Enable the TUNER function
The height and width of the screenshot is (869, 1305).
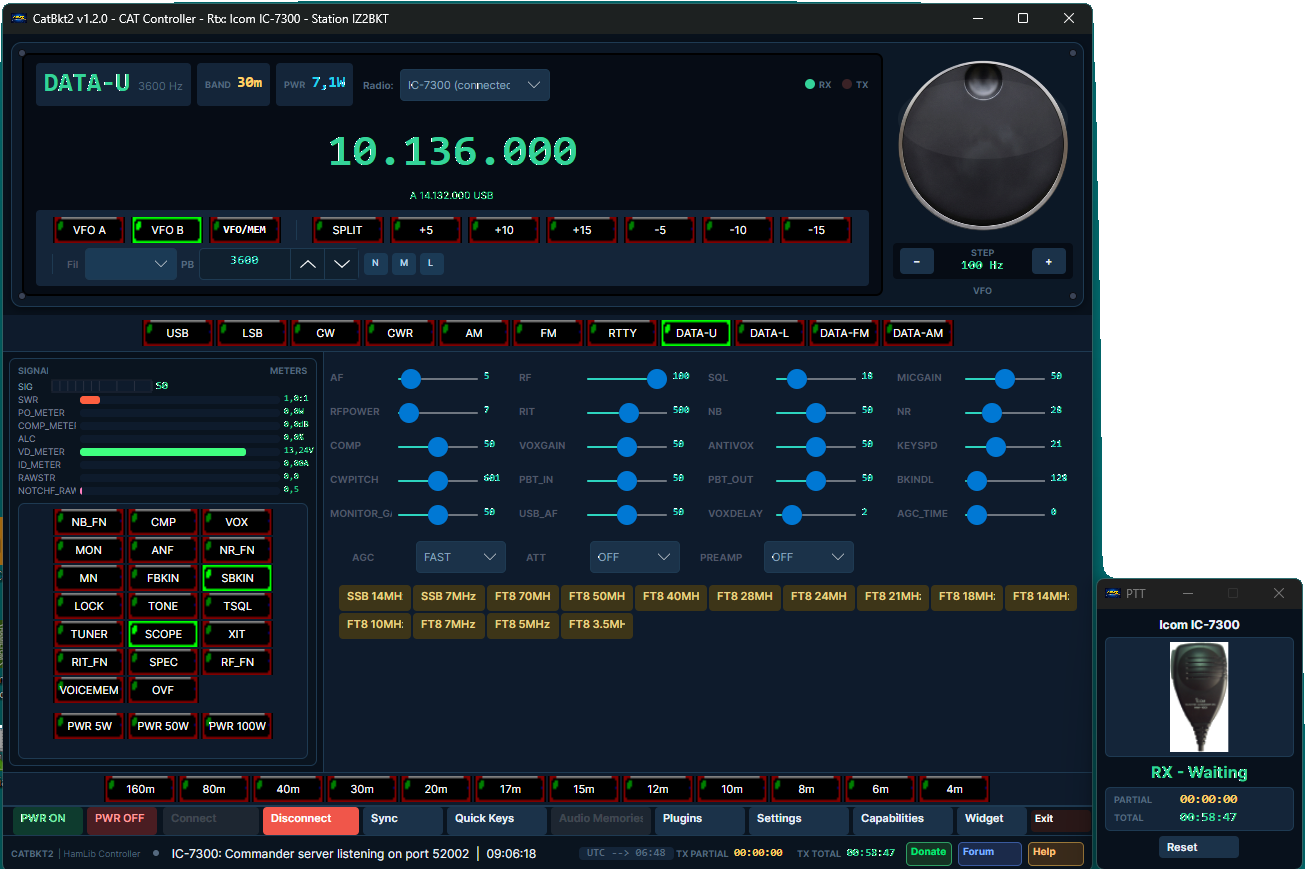point(89,634)
